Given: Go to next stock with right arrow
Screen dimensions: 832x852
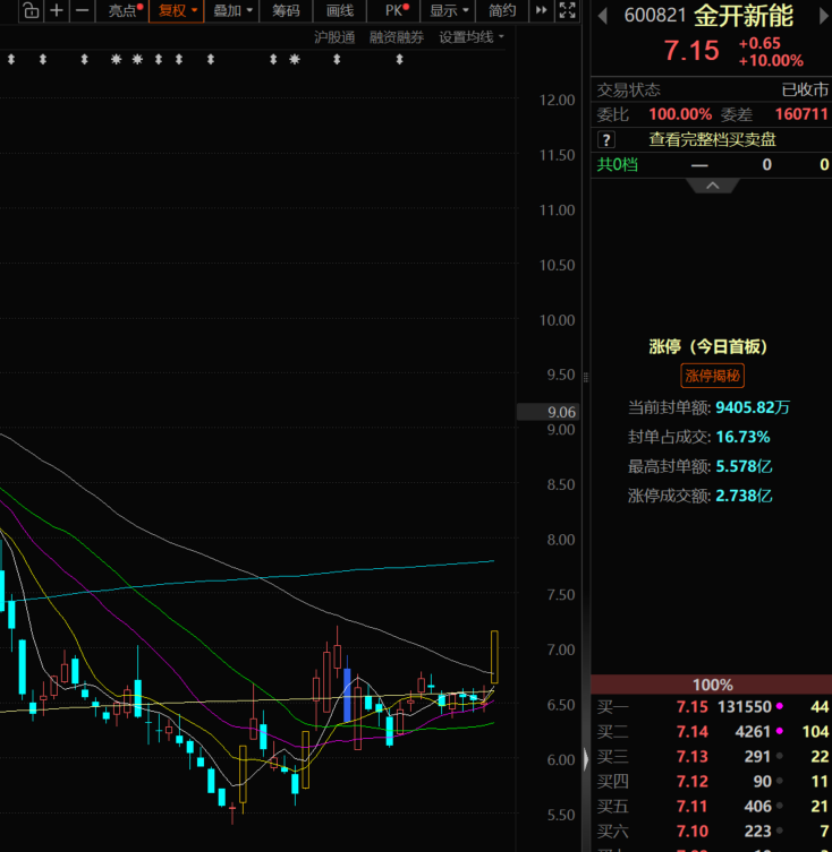Looking at the screenshot, I should pyautogui.click(x=824, y=16).
